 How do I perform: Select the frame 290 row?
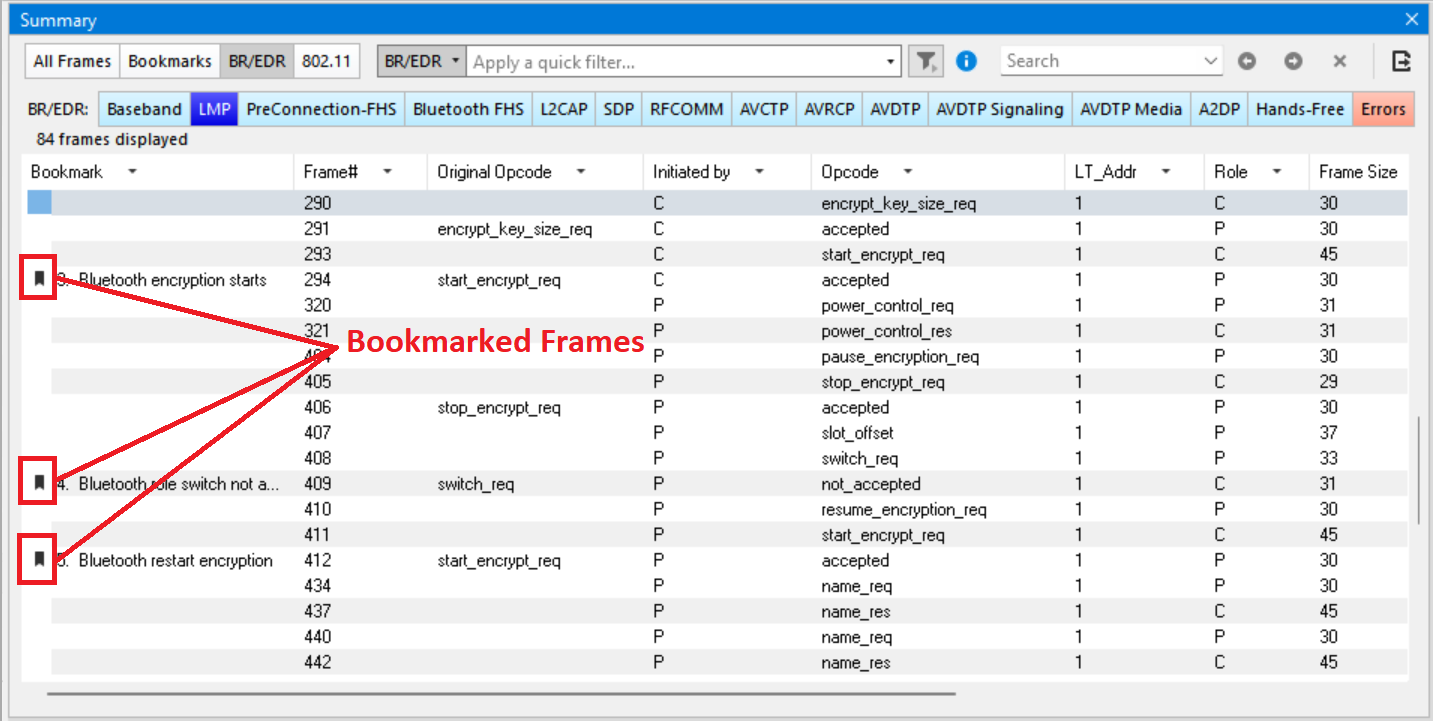[x=715, y=203]
